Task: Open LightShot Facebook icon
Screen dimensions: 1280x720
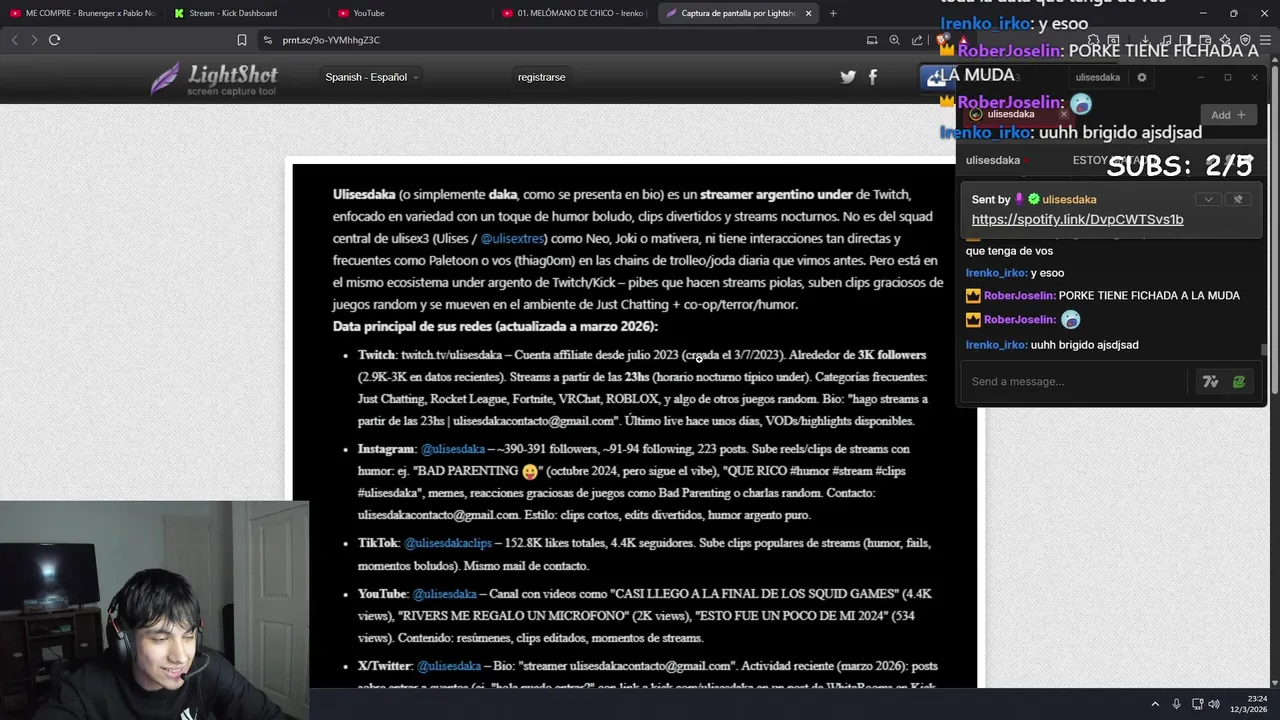Action: click(873, 77)
